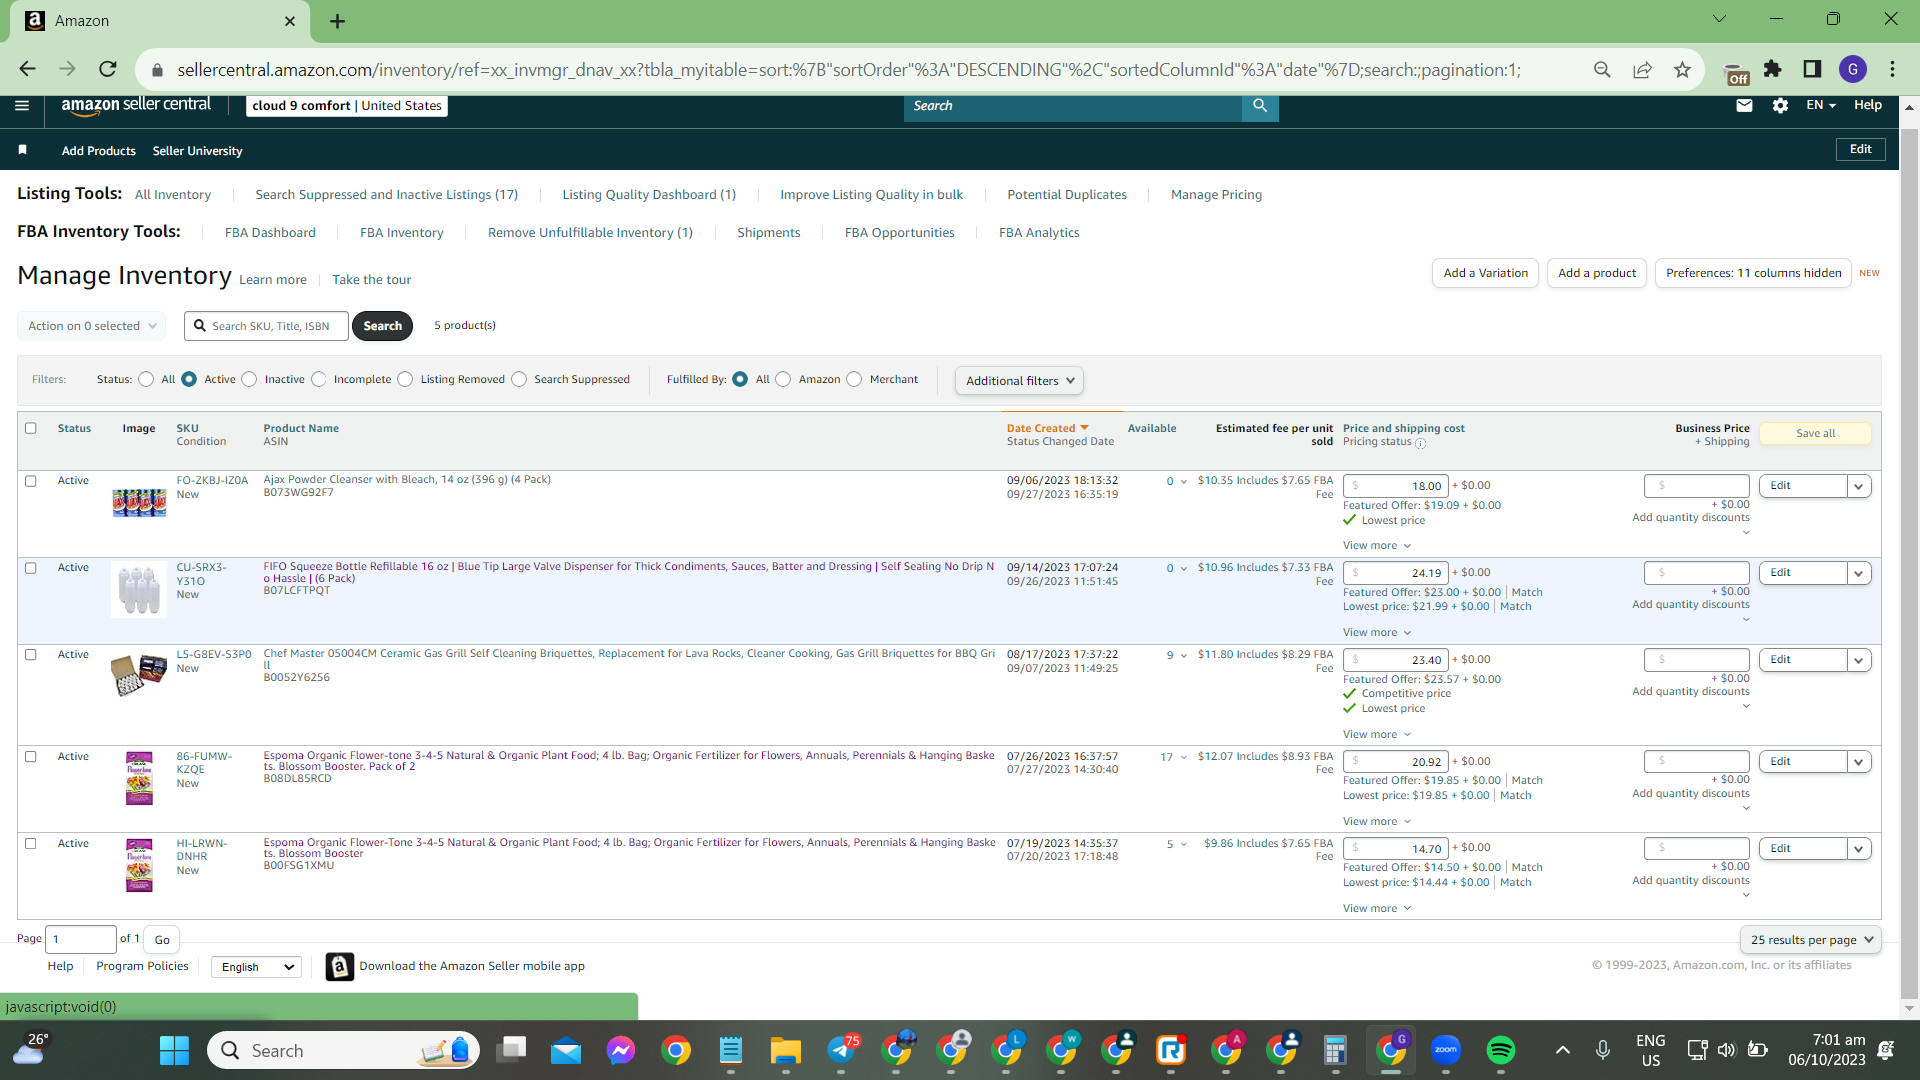
Task: Open Windows Start menu
Action: (x=174, y=1050)
